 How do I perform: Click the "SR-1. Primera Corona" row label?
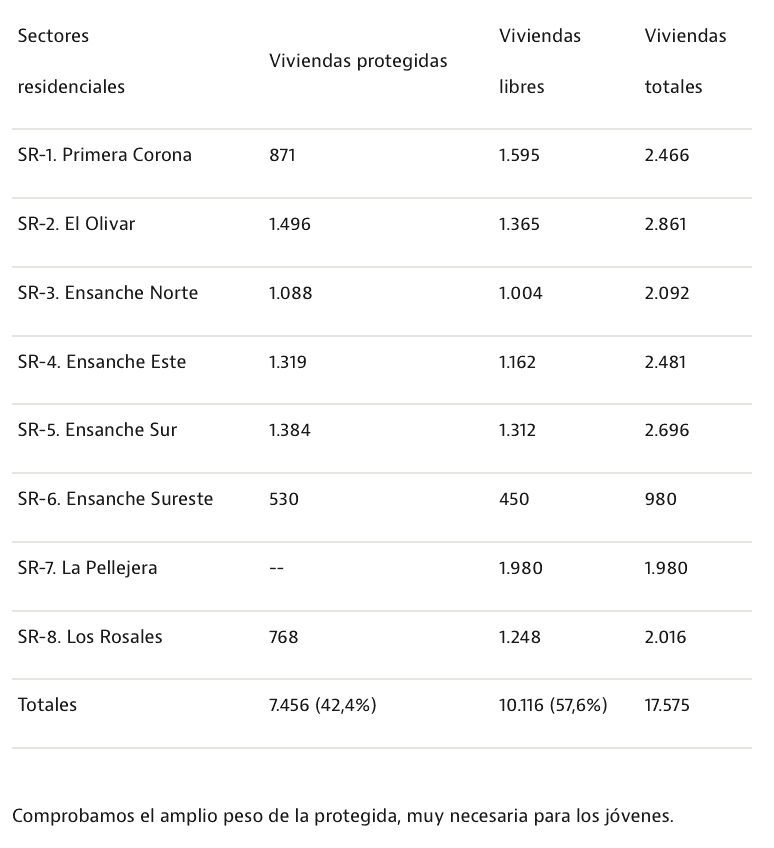point(105,155)
